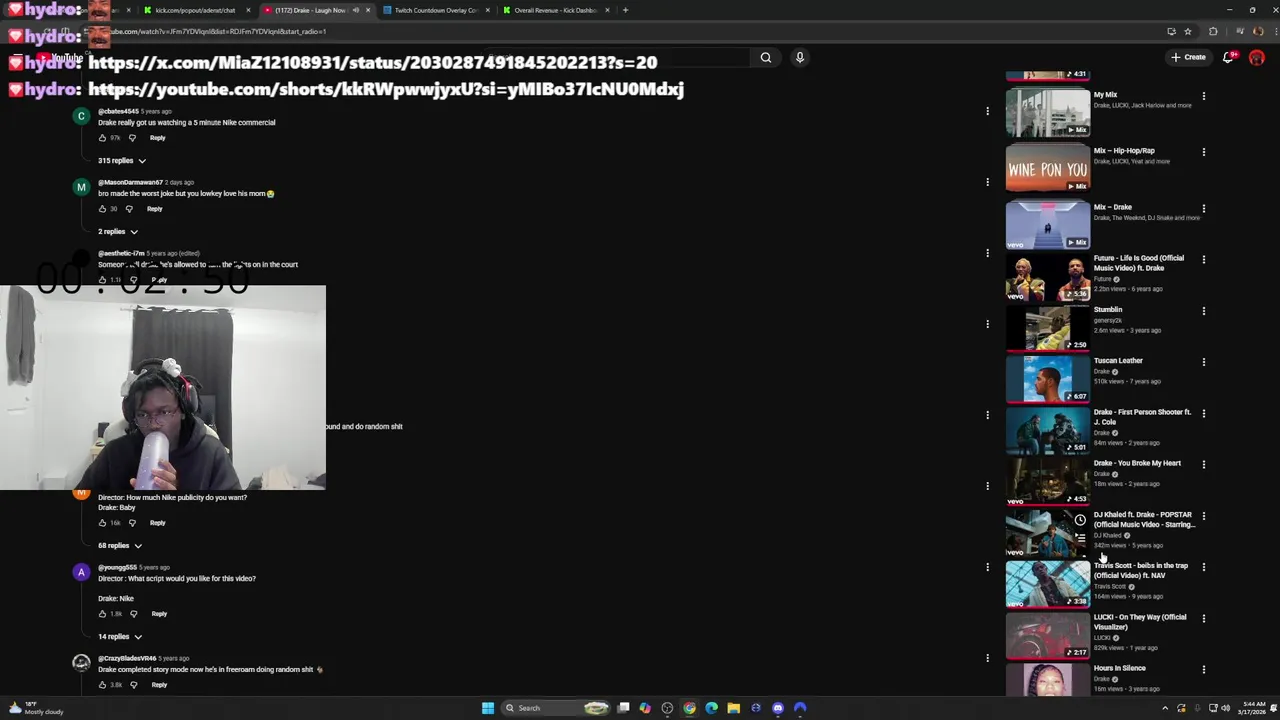Open the more options menu for Mix – Hip-Hop/Rap

coord(1204,153)
